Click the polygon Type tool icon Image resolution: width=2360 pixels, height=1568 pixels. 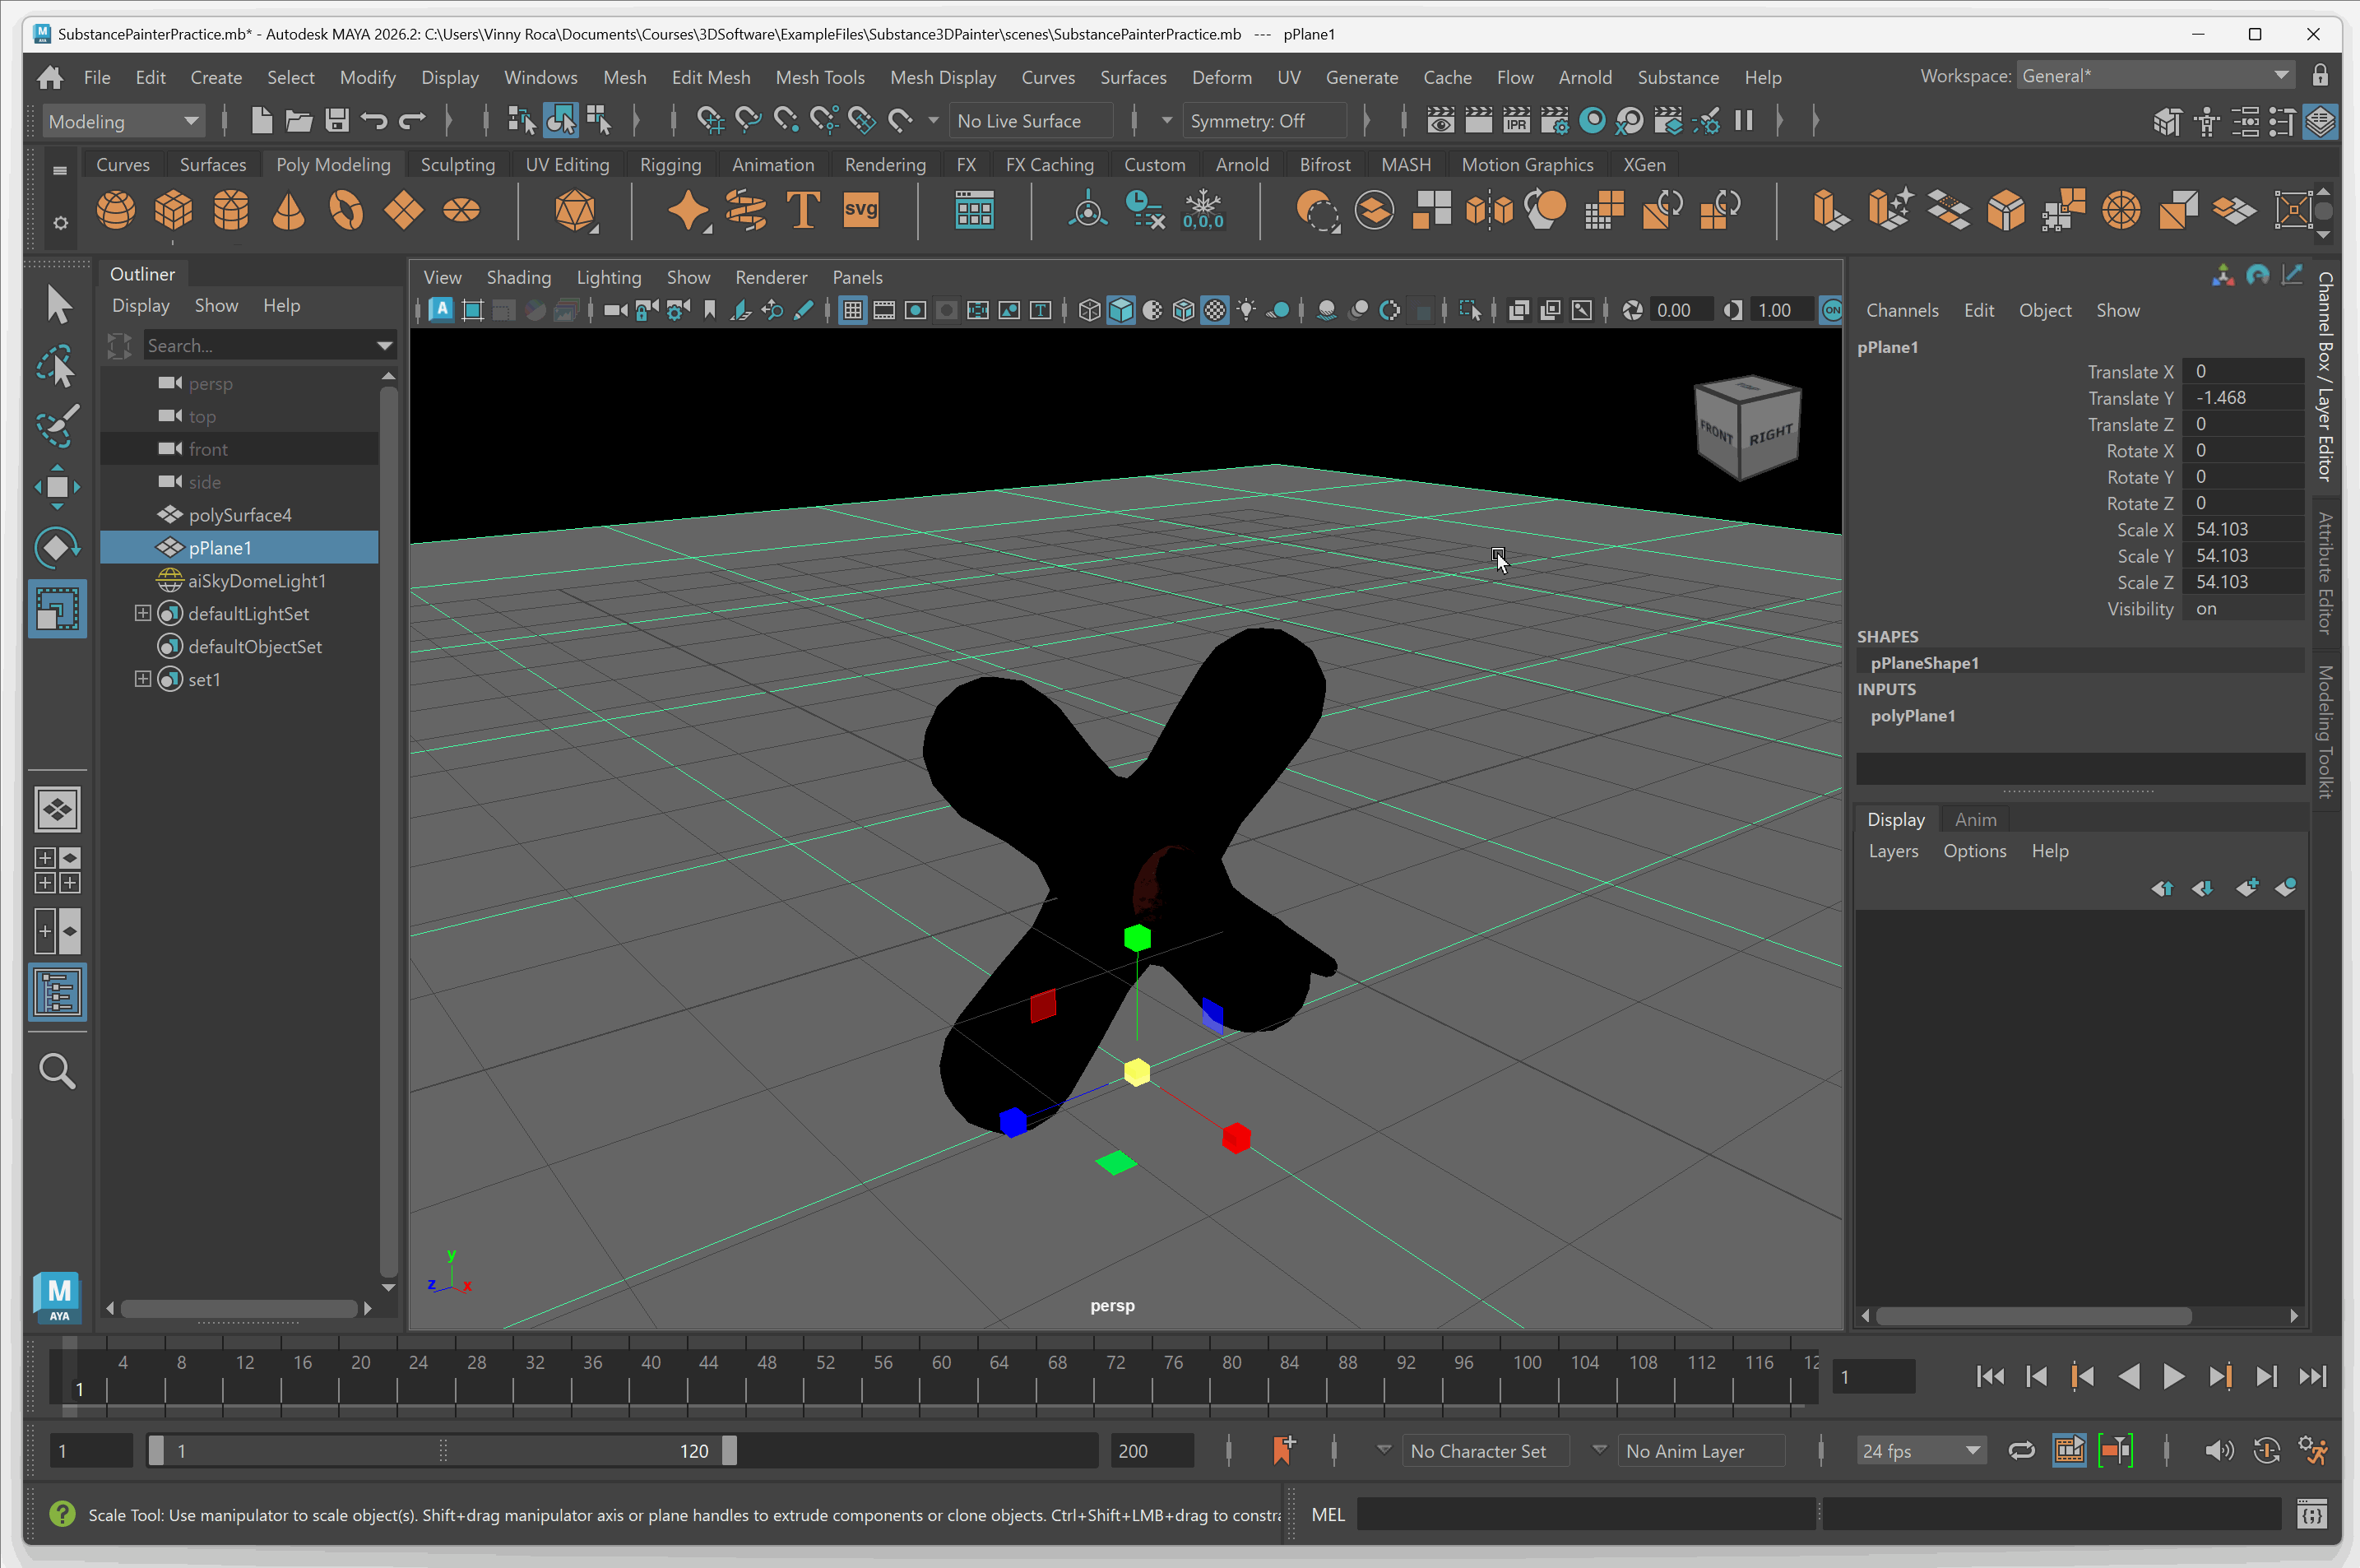803,211
